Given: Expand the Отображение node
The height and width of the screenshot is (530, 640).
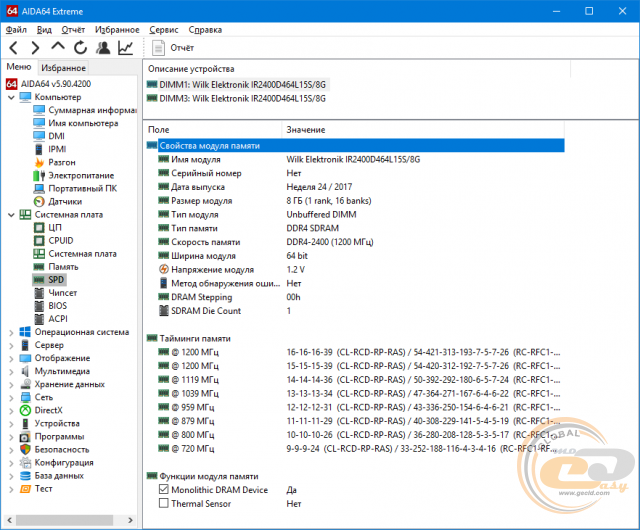Looking at the screenshot, I should tap(11, 359).
